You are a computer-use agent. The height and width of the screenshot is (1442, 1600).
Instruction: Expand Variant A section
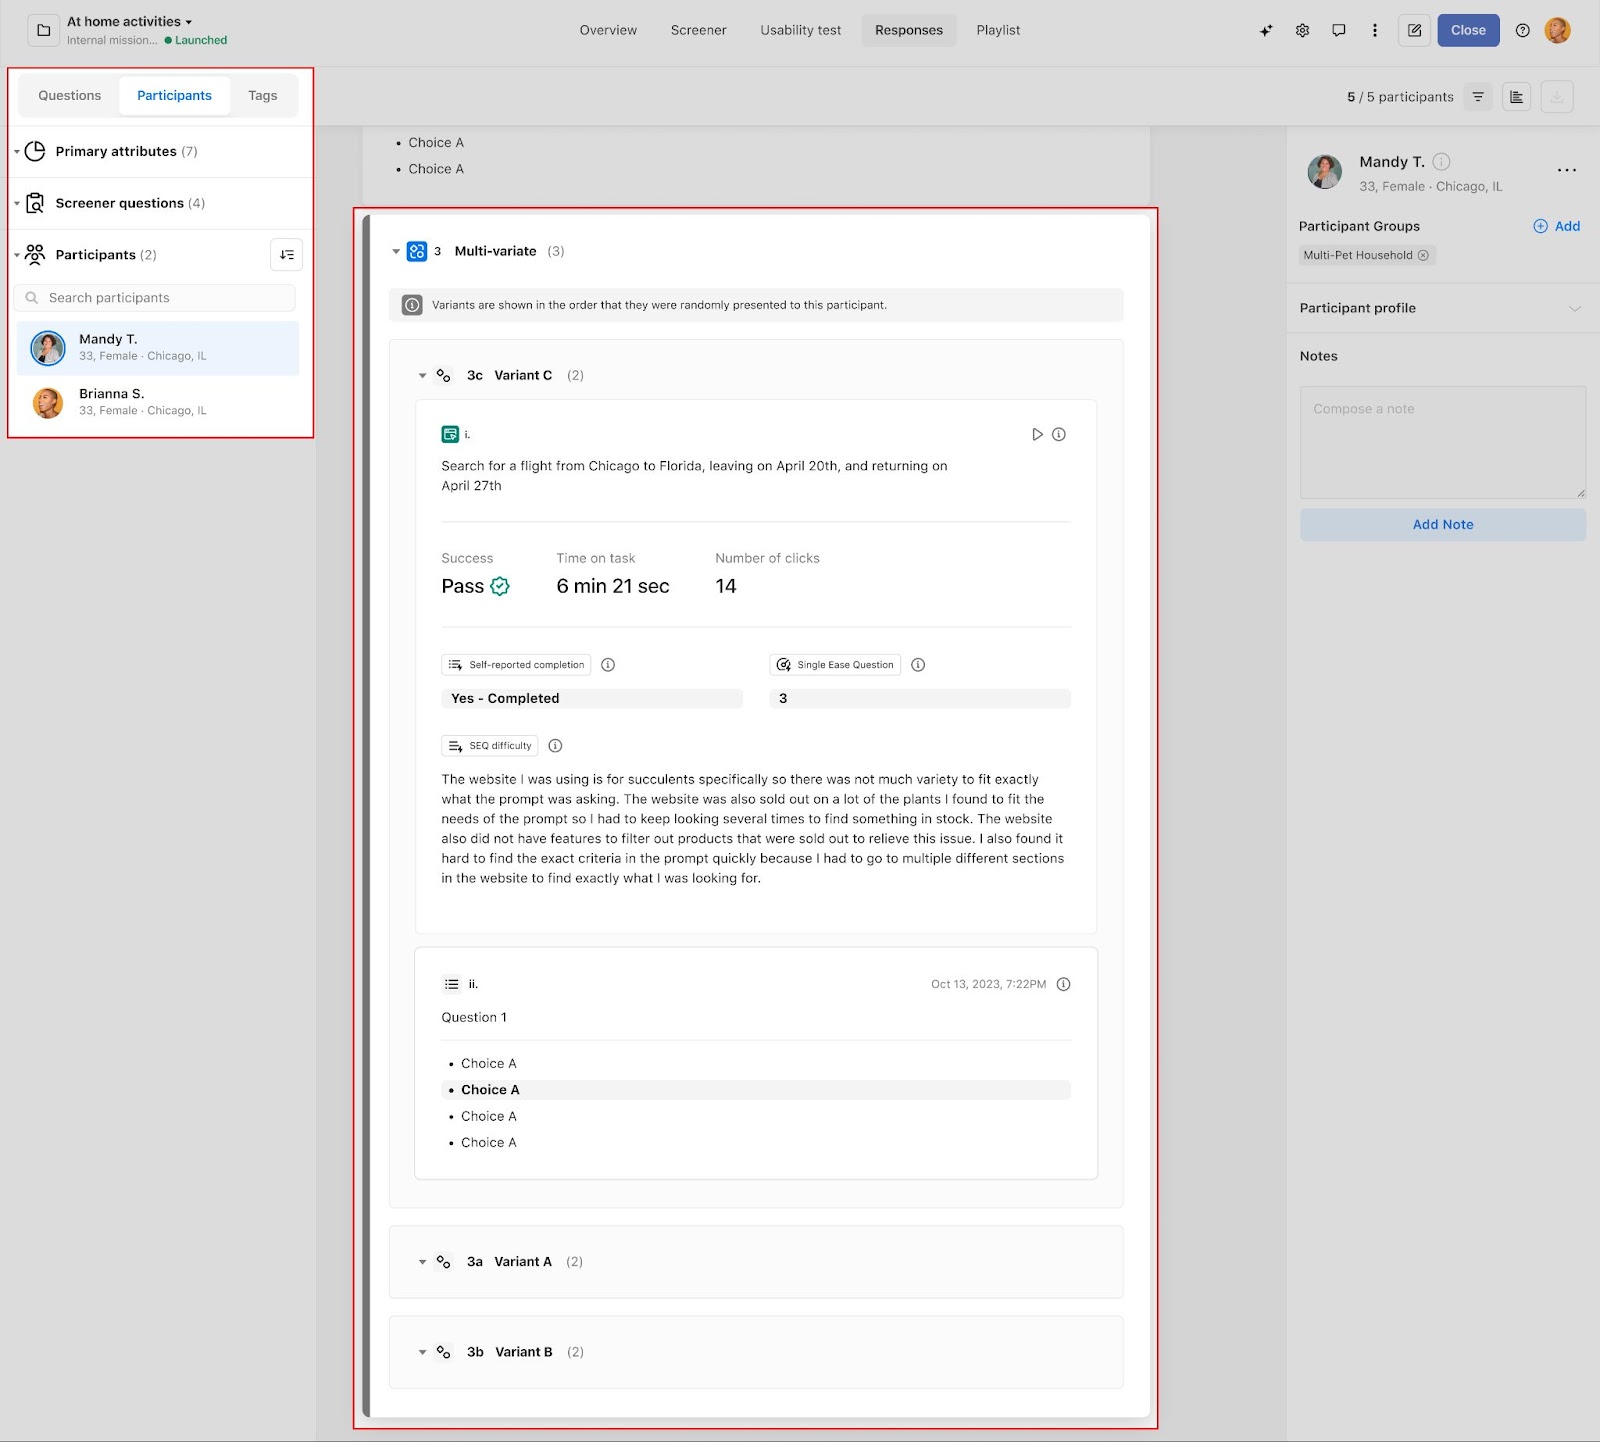pos(422,1262)
